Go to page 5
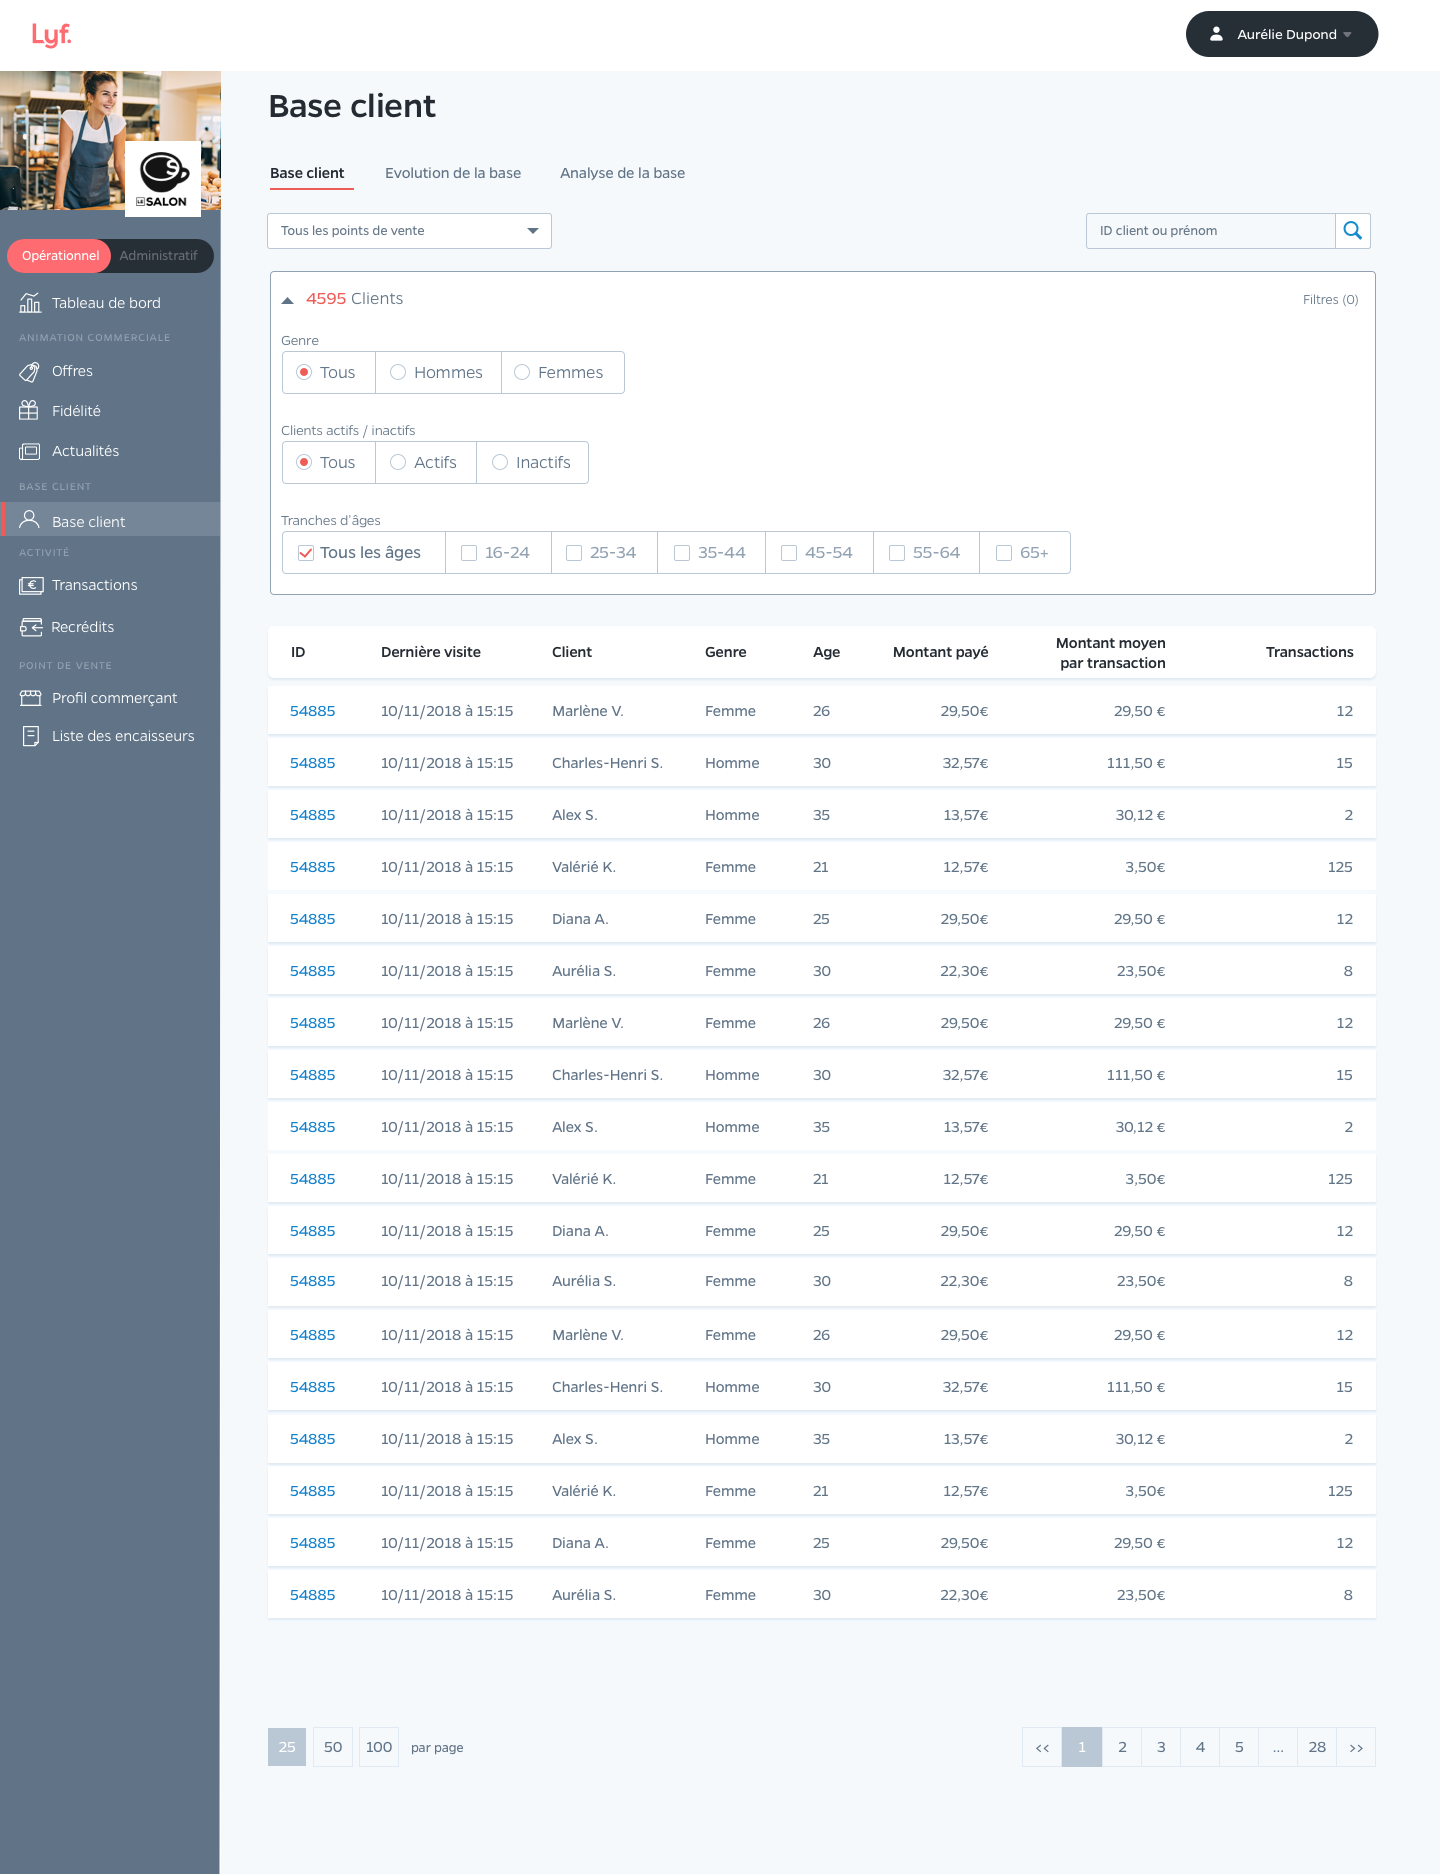 point(1239,1747)
